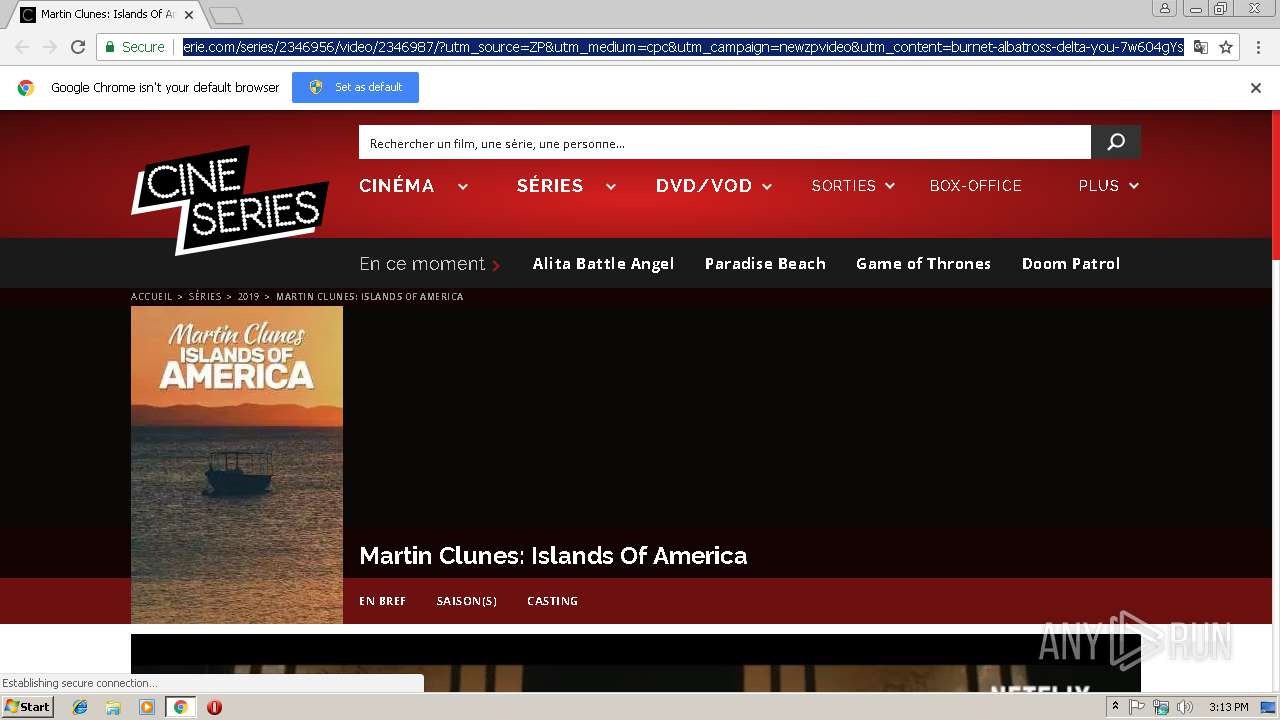Open the Cine Series logo homepage
Viewport: 1280px width, 720px height.
click(230, 200)
